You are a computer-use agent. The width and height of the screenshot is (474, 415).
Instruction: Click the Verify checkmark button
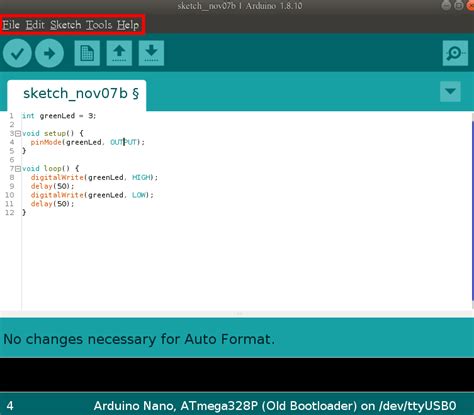tap(17, 53)
